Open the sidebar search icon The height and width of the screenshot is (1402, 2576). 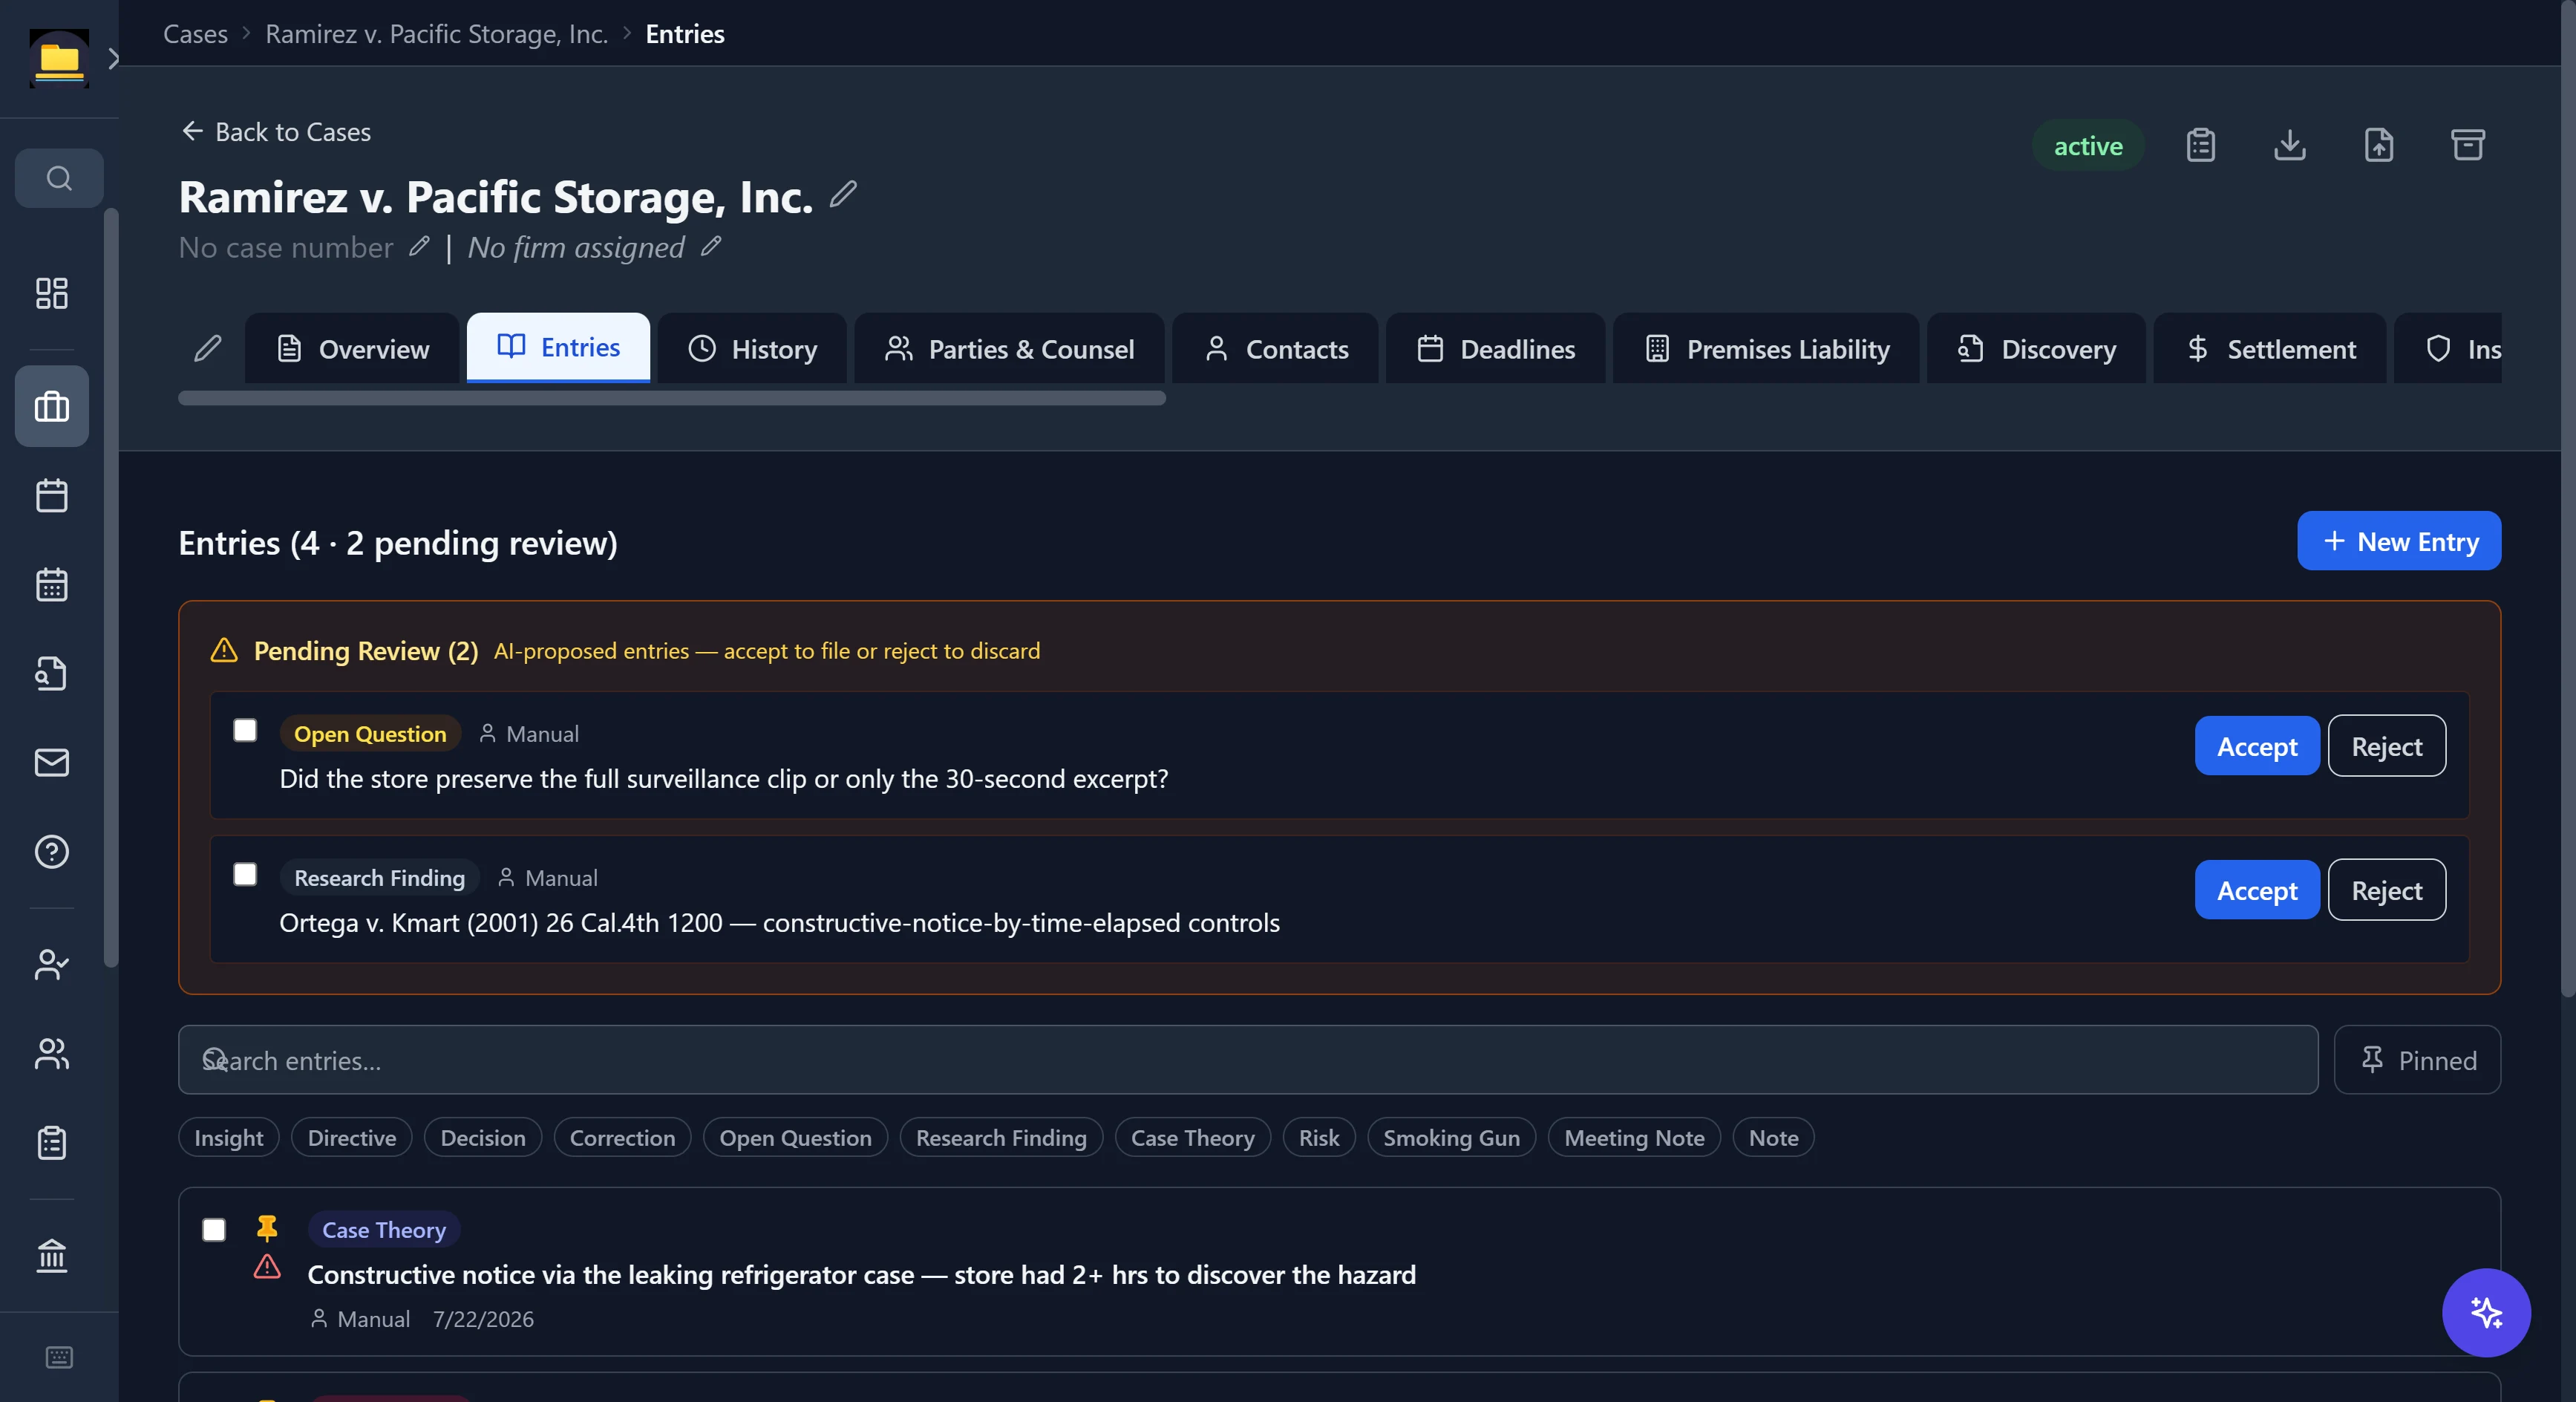(x=59, y=178)
